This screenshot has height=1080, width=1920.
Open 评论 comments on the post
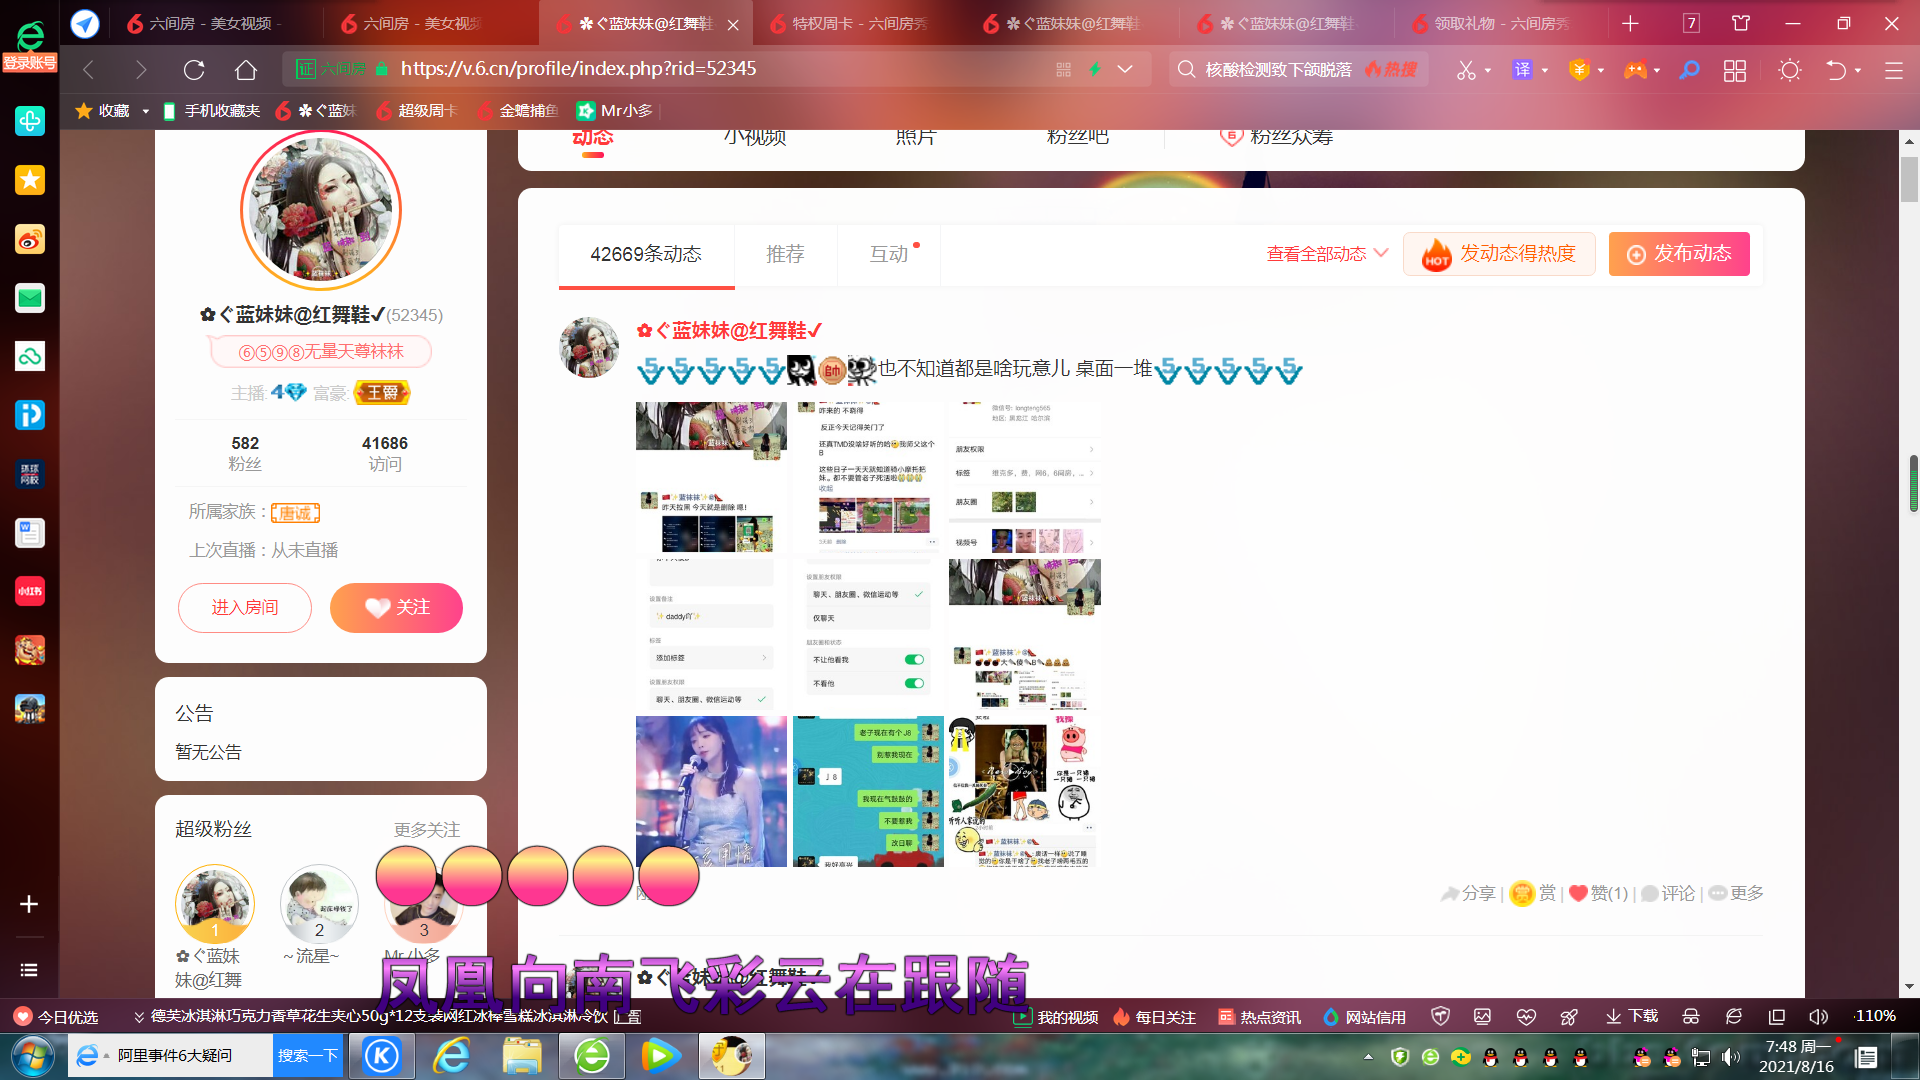click(1668, 893)
